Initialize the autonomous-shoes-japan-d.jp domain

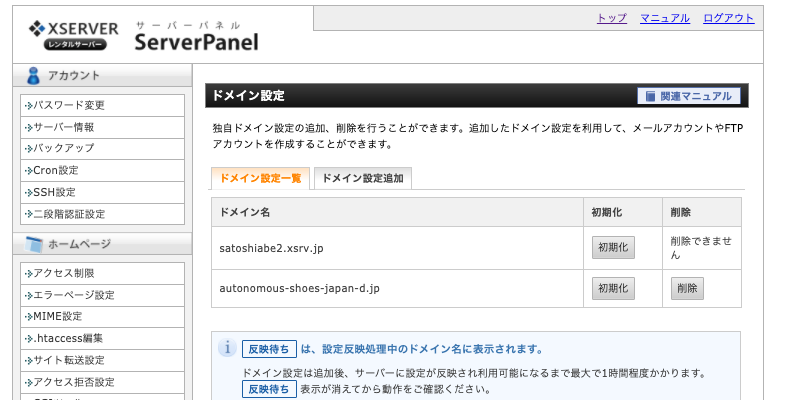point(613,288)
